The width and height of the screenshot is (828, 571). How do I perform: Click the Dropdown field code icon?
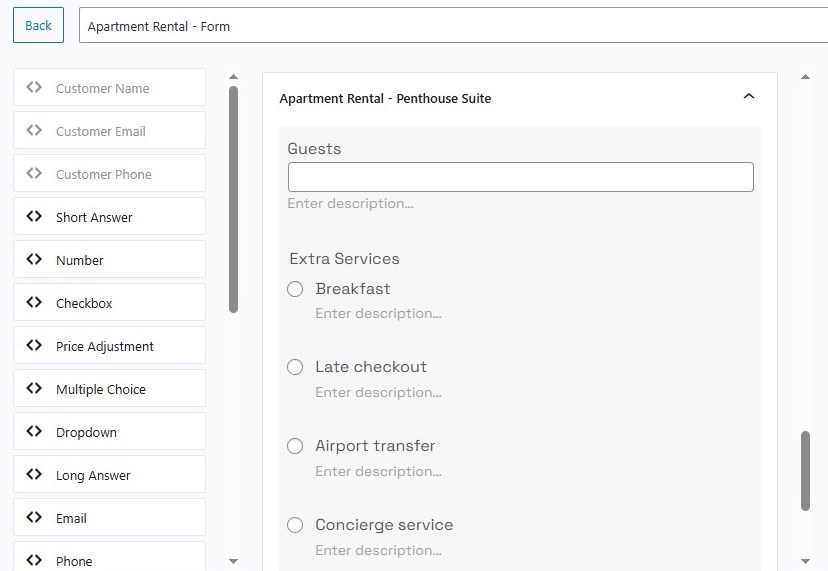34,432
